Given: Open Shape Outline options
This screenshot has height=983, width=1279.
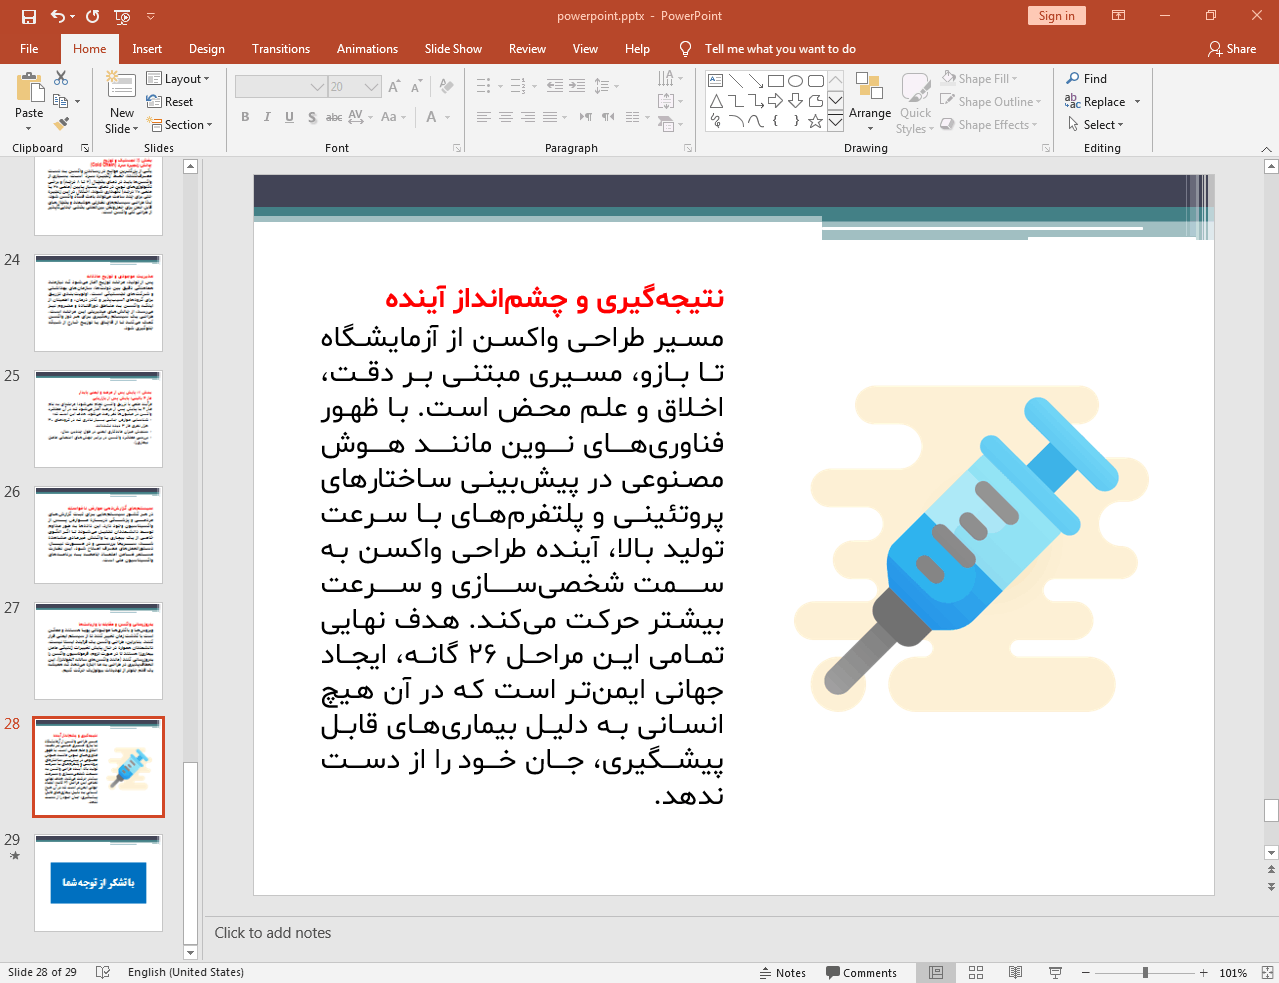Looking at the screenshot, I should [991, 102].
